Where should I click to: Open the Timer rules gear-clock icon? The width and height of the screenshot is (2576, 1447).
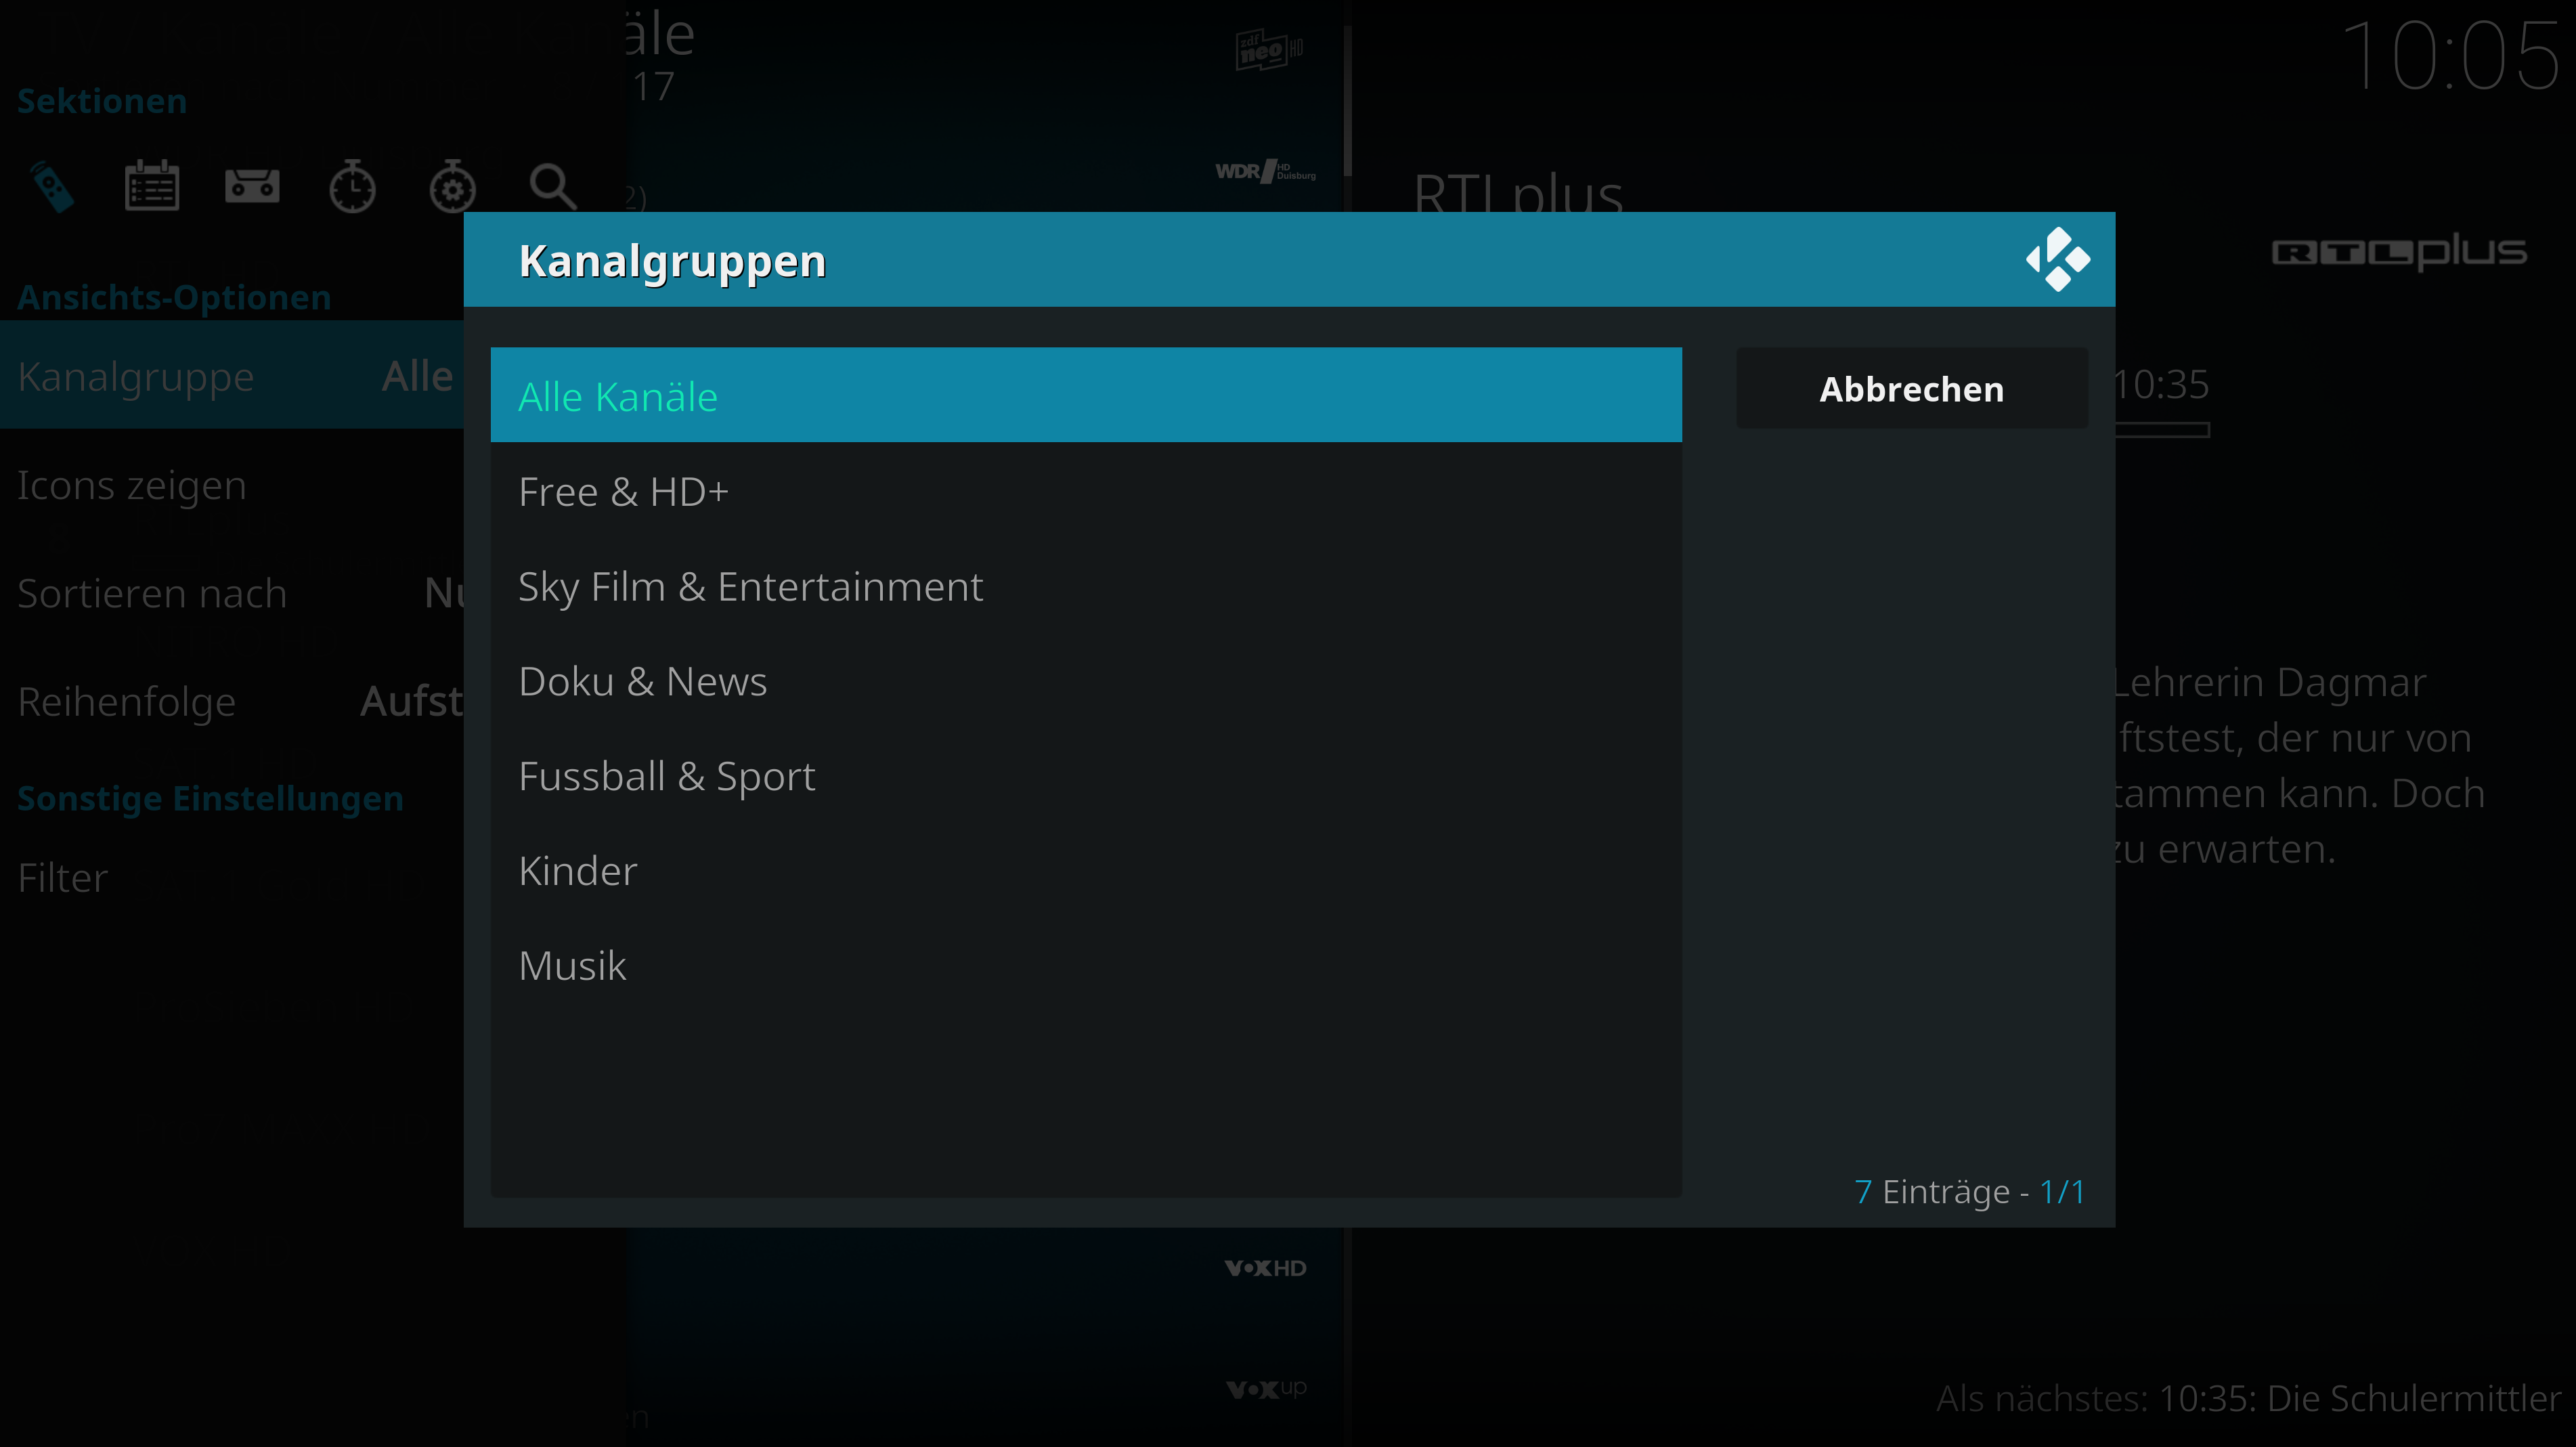[452, 186]
